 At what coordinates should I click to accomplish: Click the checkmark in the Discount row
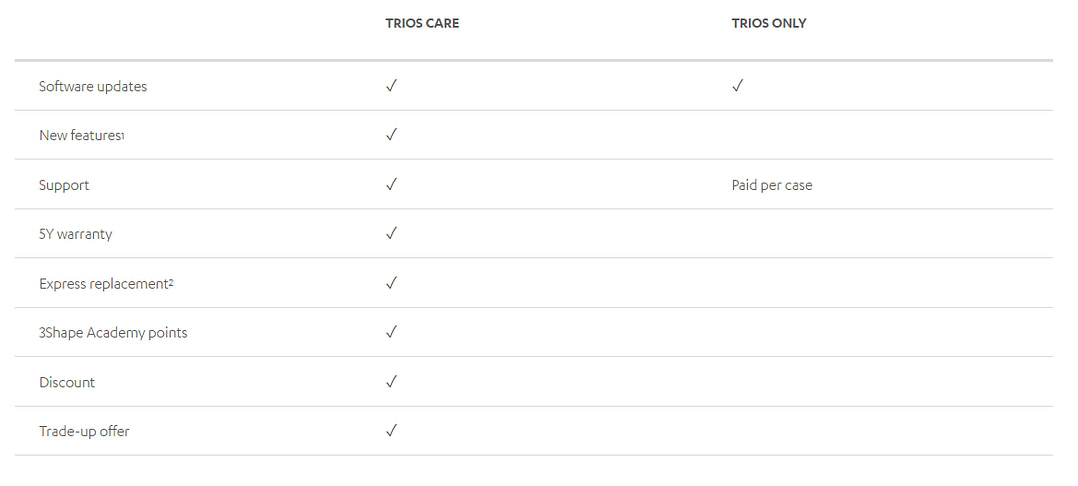pyautogui.click(x=391, y=381)
